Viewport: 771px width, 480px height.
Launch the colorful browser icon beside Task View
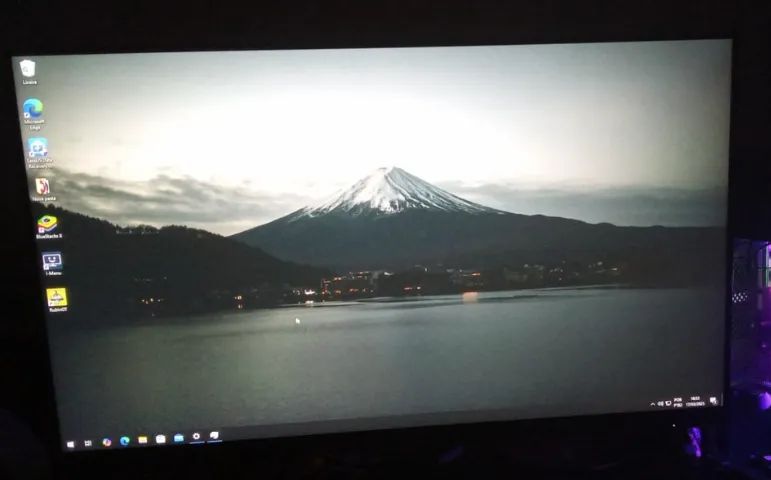point(107,442)
